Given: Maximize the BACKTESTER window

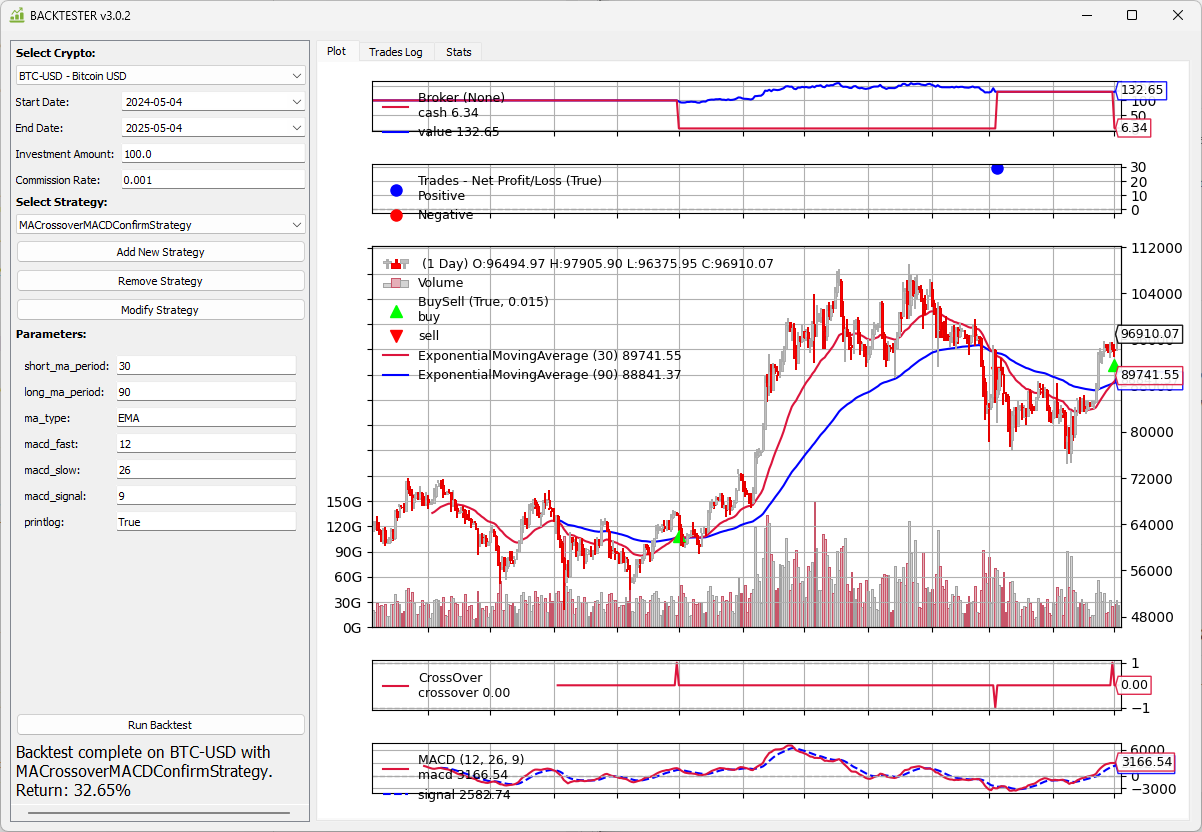Looking at the screenshot, I should point(1132,15).
